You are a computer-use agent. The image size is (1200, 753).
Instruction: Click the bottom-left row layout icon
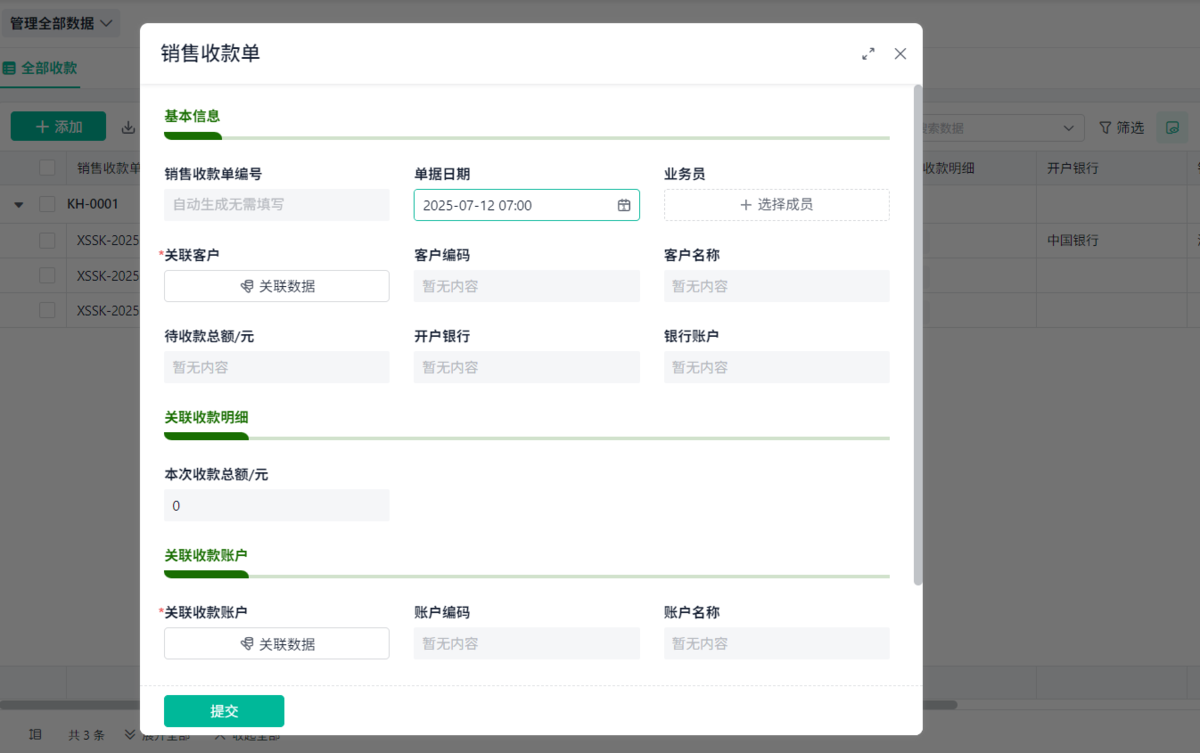tap(36, 735)
